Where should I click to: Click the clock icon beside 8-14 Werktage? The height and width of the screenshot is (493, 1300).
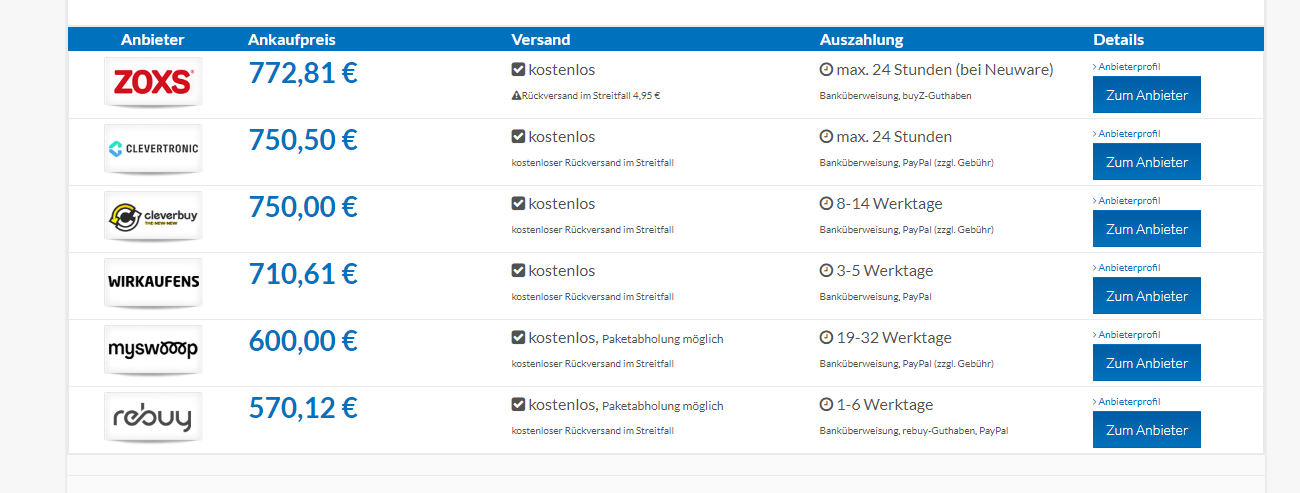(826, 204)
